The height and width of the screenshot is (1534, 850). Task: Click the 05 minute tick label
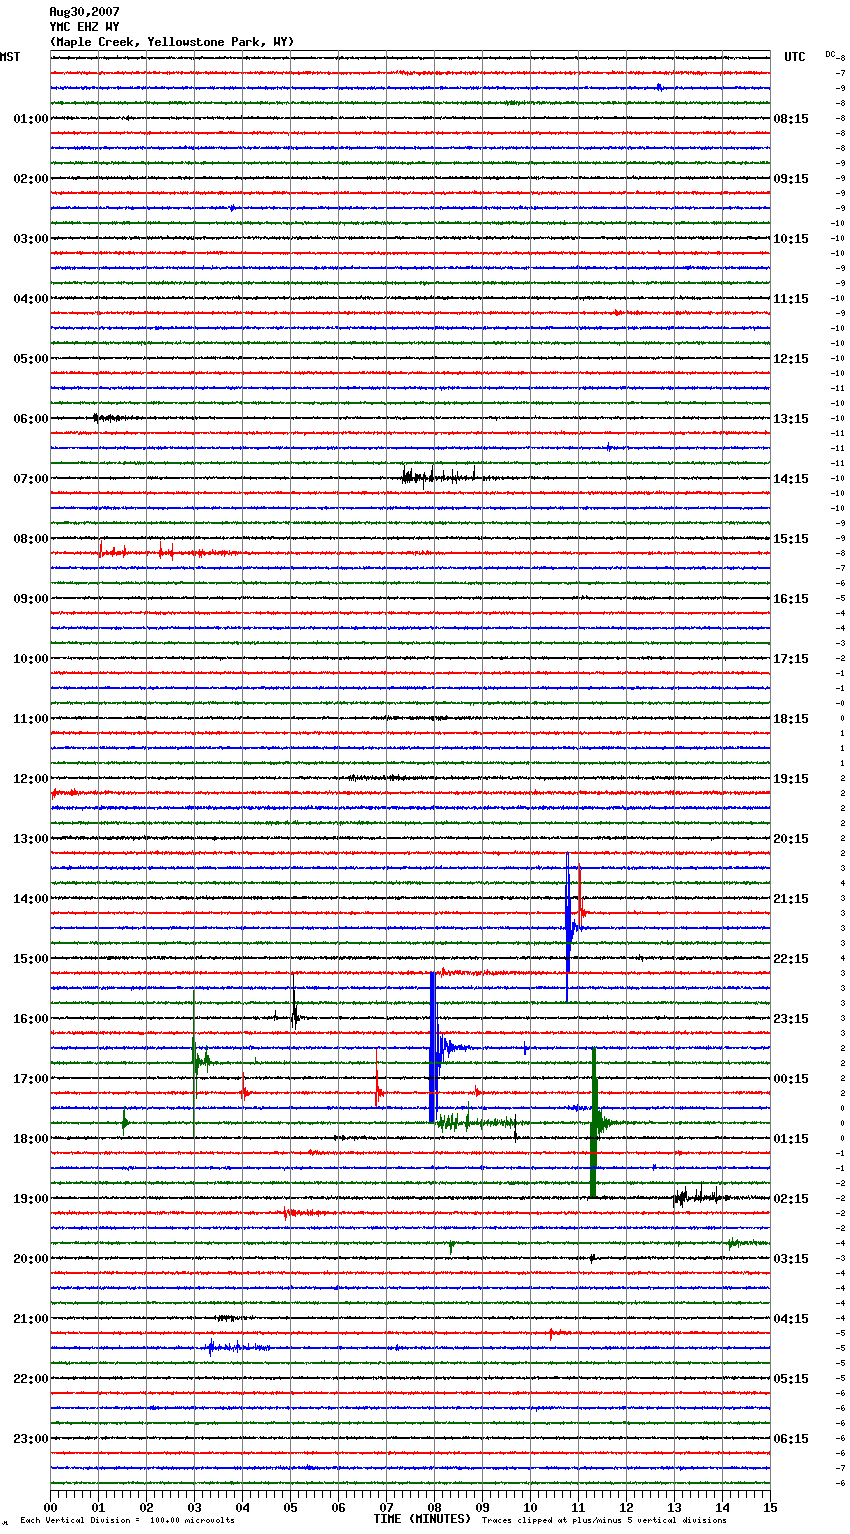coord(290,1507)
